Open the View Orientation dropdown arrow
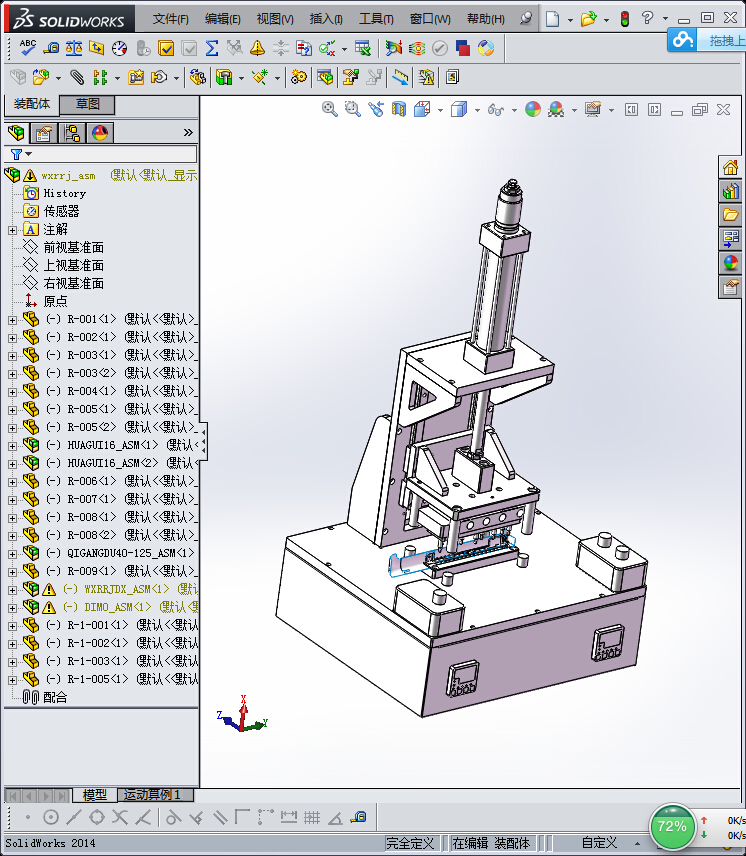This screenshot has width=746, height=856. pyautogui.click(x=440, y=110)
